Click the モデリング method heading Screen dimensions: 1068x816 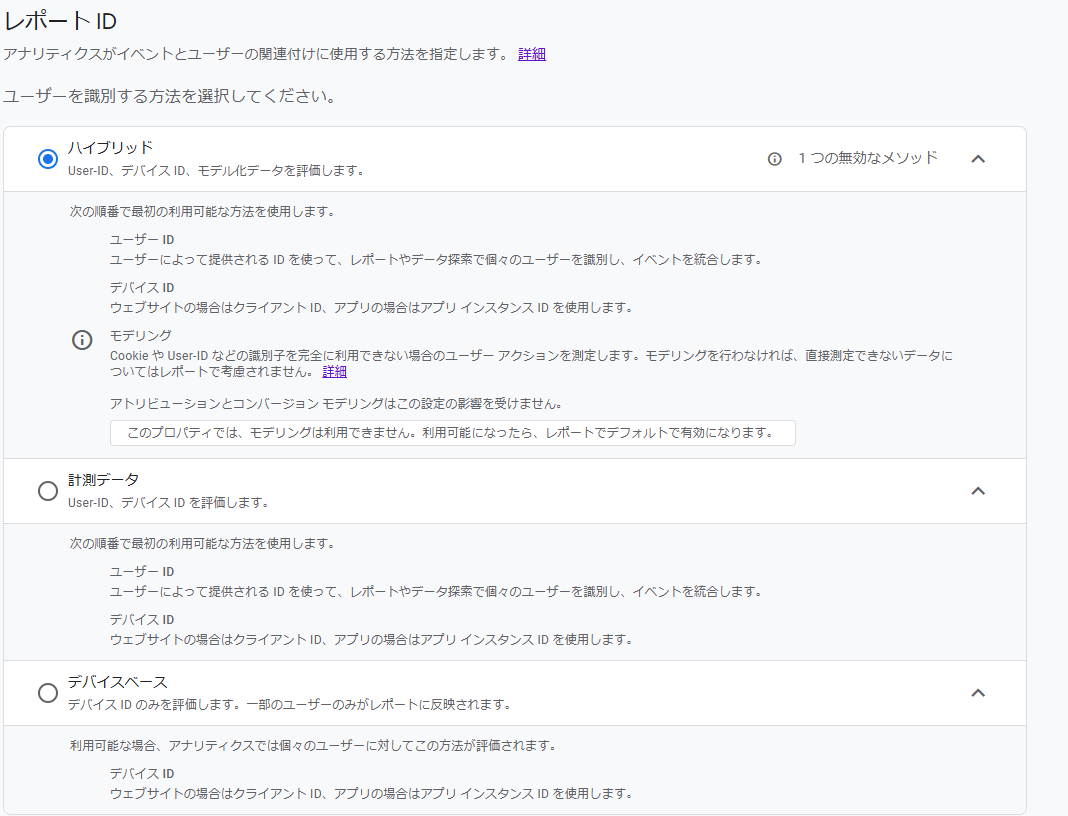coord(141,335)
